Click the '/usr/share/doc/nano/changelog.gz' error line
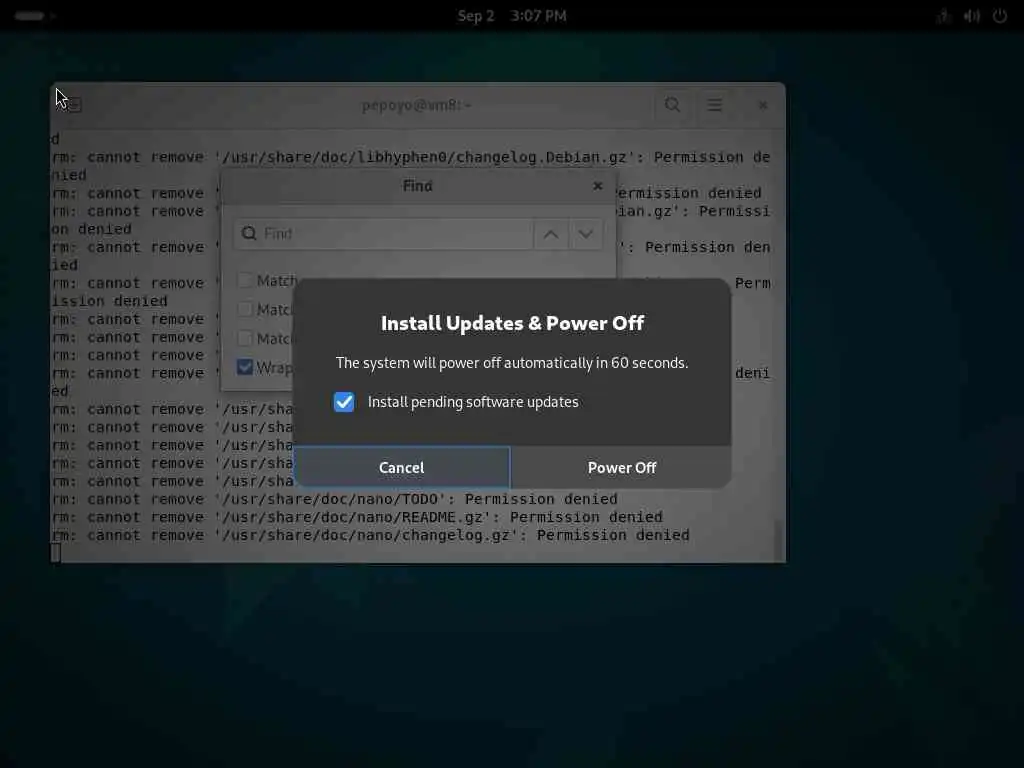The height and width of the screenshot is (768, 1024). 371,536
